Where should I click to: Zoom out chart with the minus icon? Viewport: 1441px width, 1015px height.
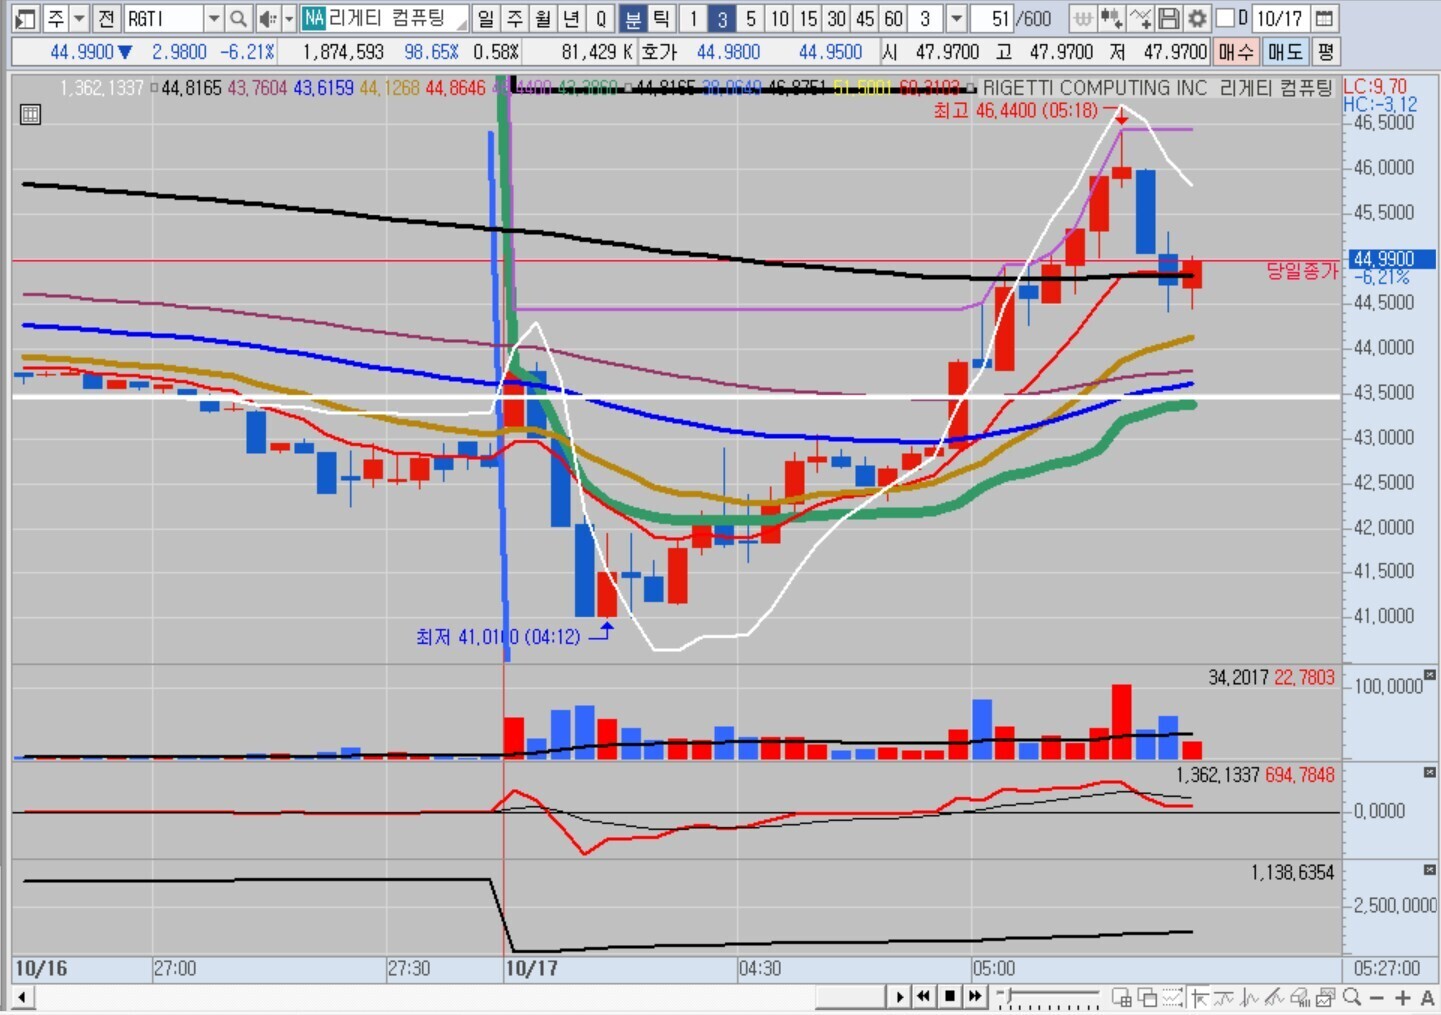tap(1376, 997)
